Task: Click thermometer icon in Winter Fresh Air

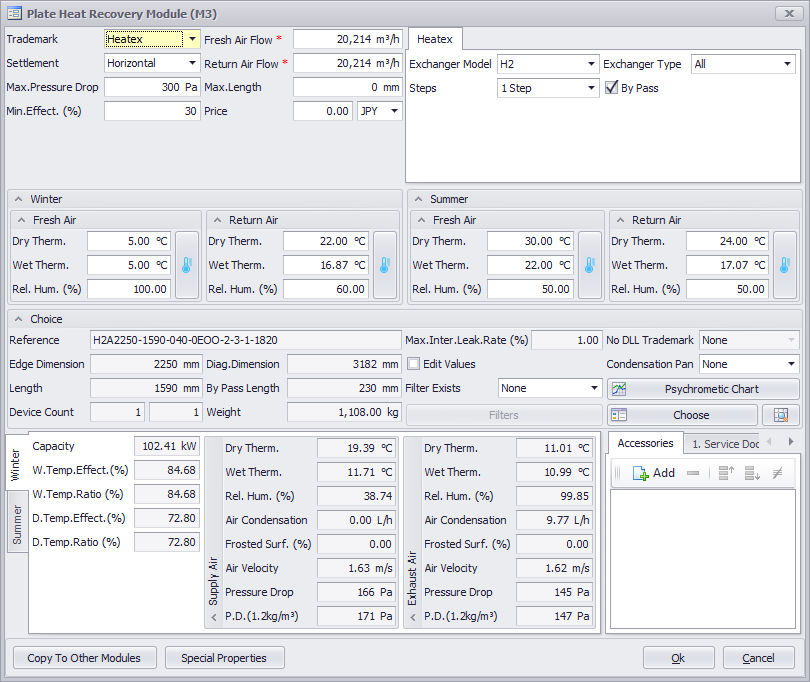Action: 187,265
